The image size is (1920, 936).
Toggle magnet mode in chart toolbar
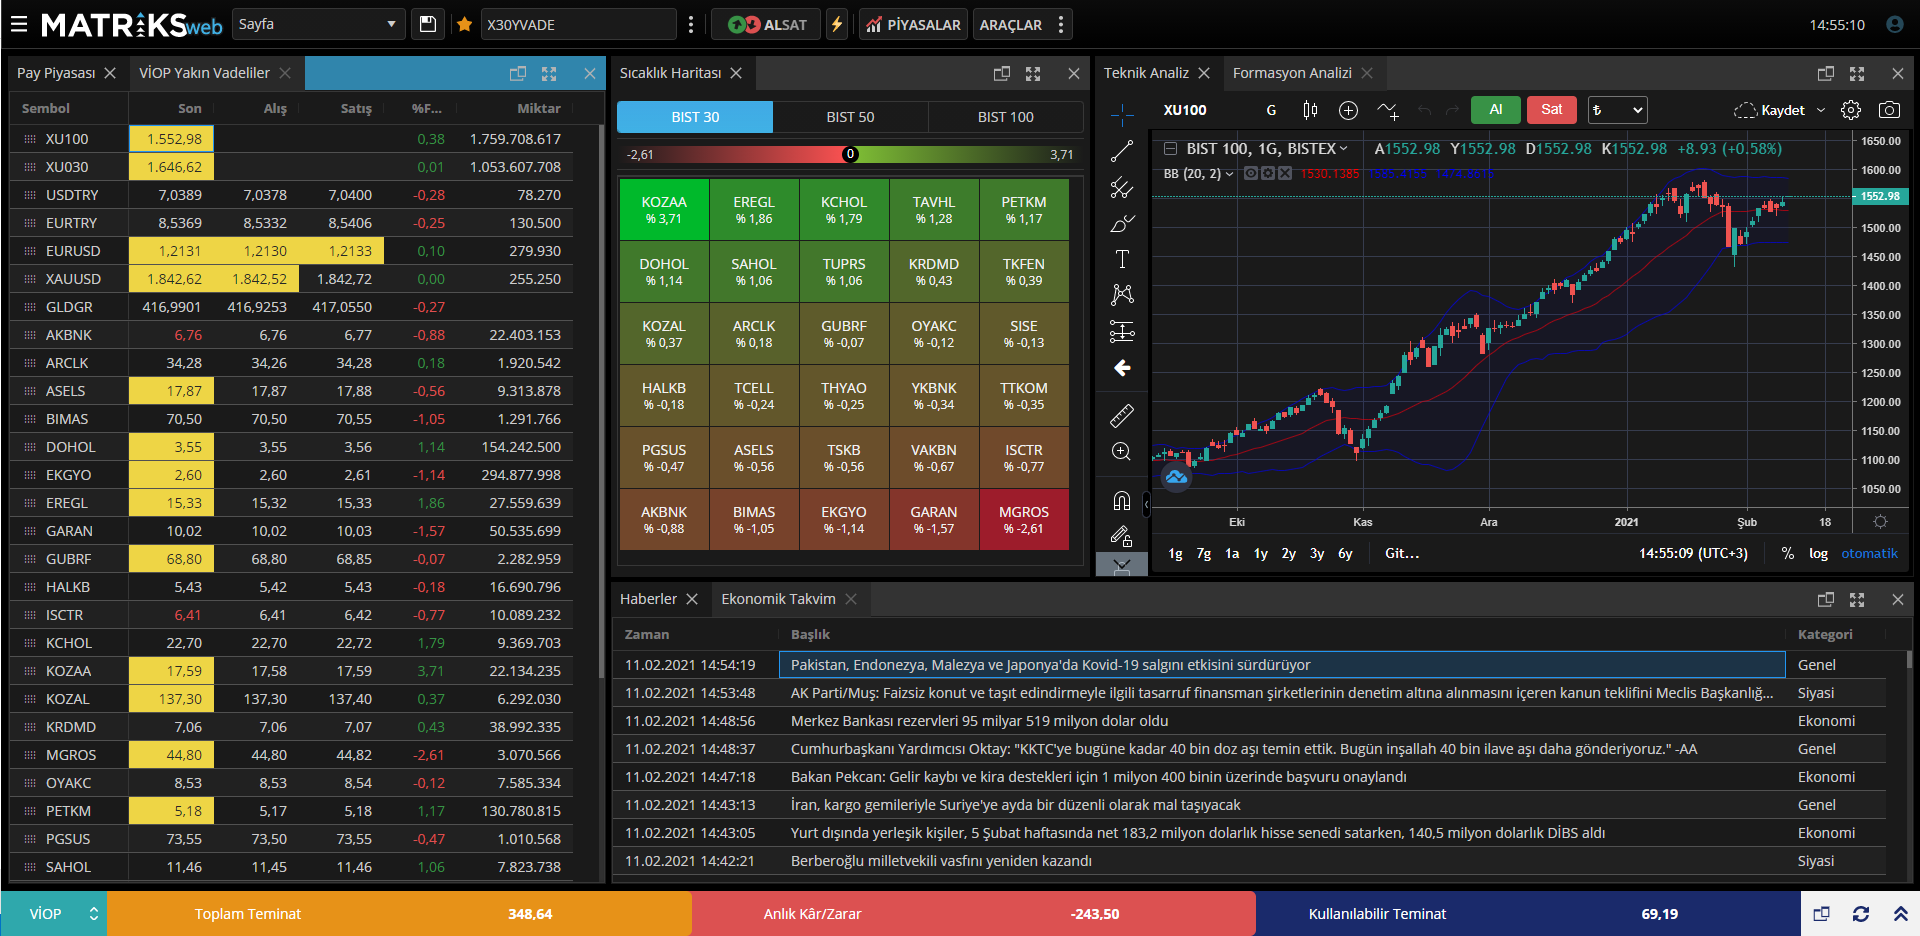click(1122, 500)
